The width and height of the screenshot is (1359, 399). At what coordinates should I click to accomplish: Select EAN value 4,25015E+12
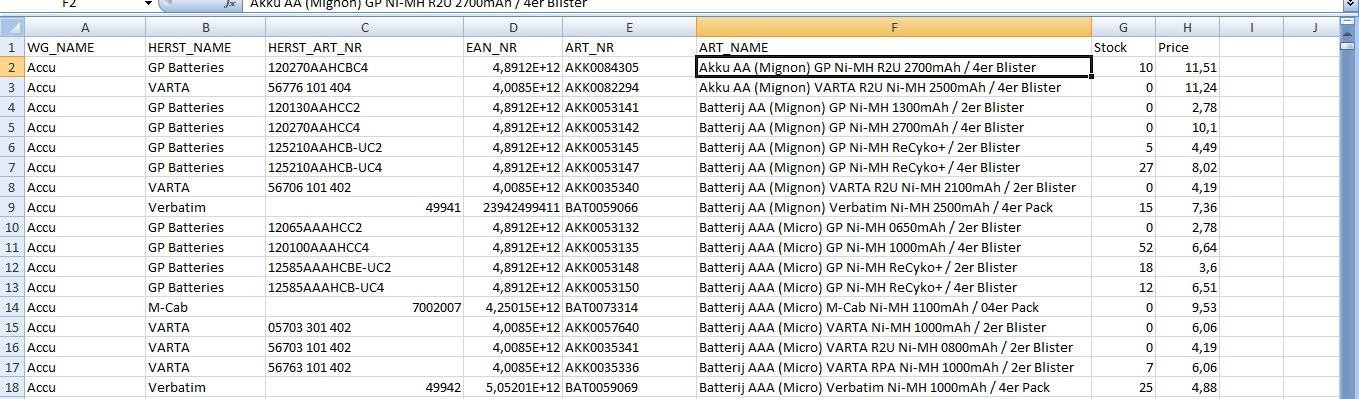click(x=513, y=307)
